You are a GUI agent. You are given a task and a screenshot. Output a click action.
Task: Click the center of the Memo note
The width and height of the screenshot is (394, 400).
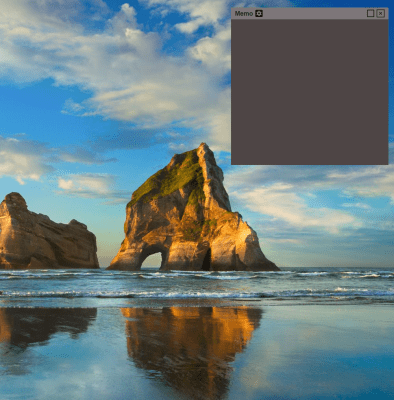click(x=310, y=92)
